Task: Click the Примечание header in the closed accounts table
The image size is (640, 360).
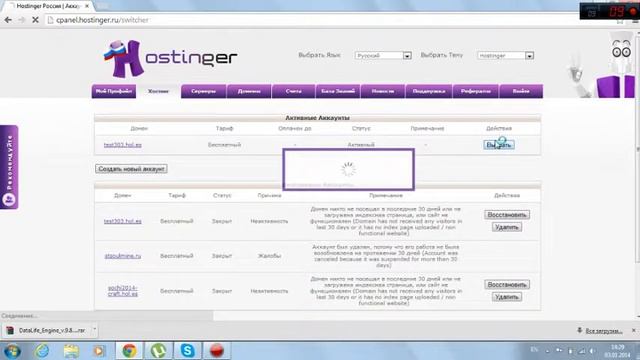Action: 386,196
